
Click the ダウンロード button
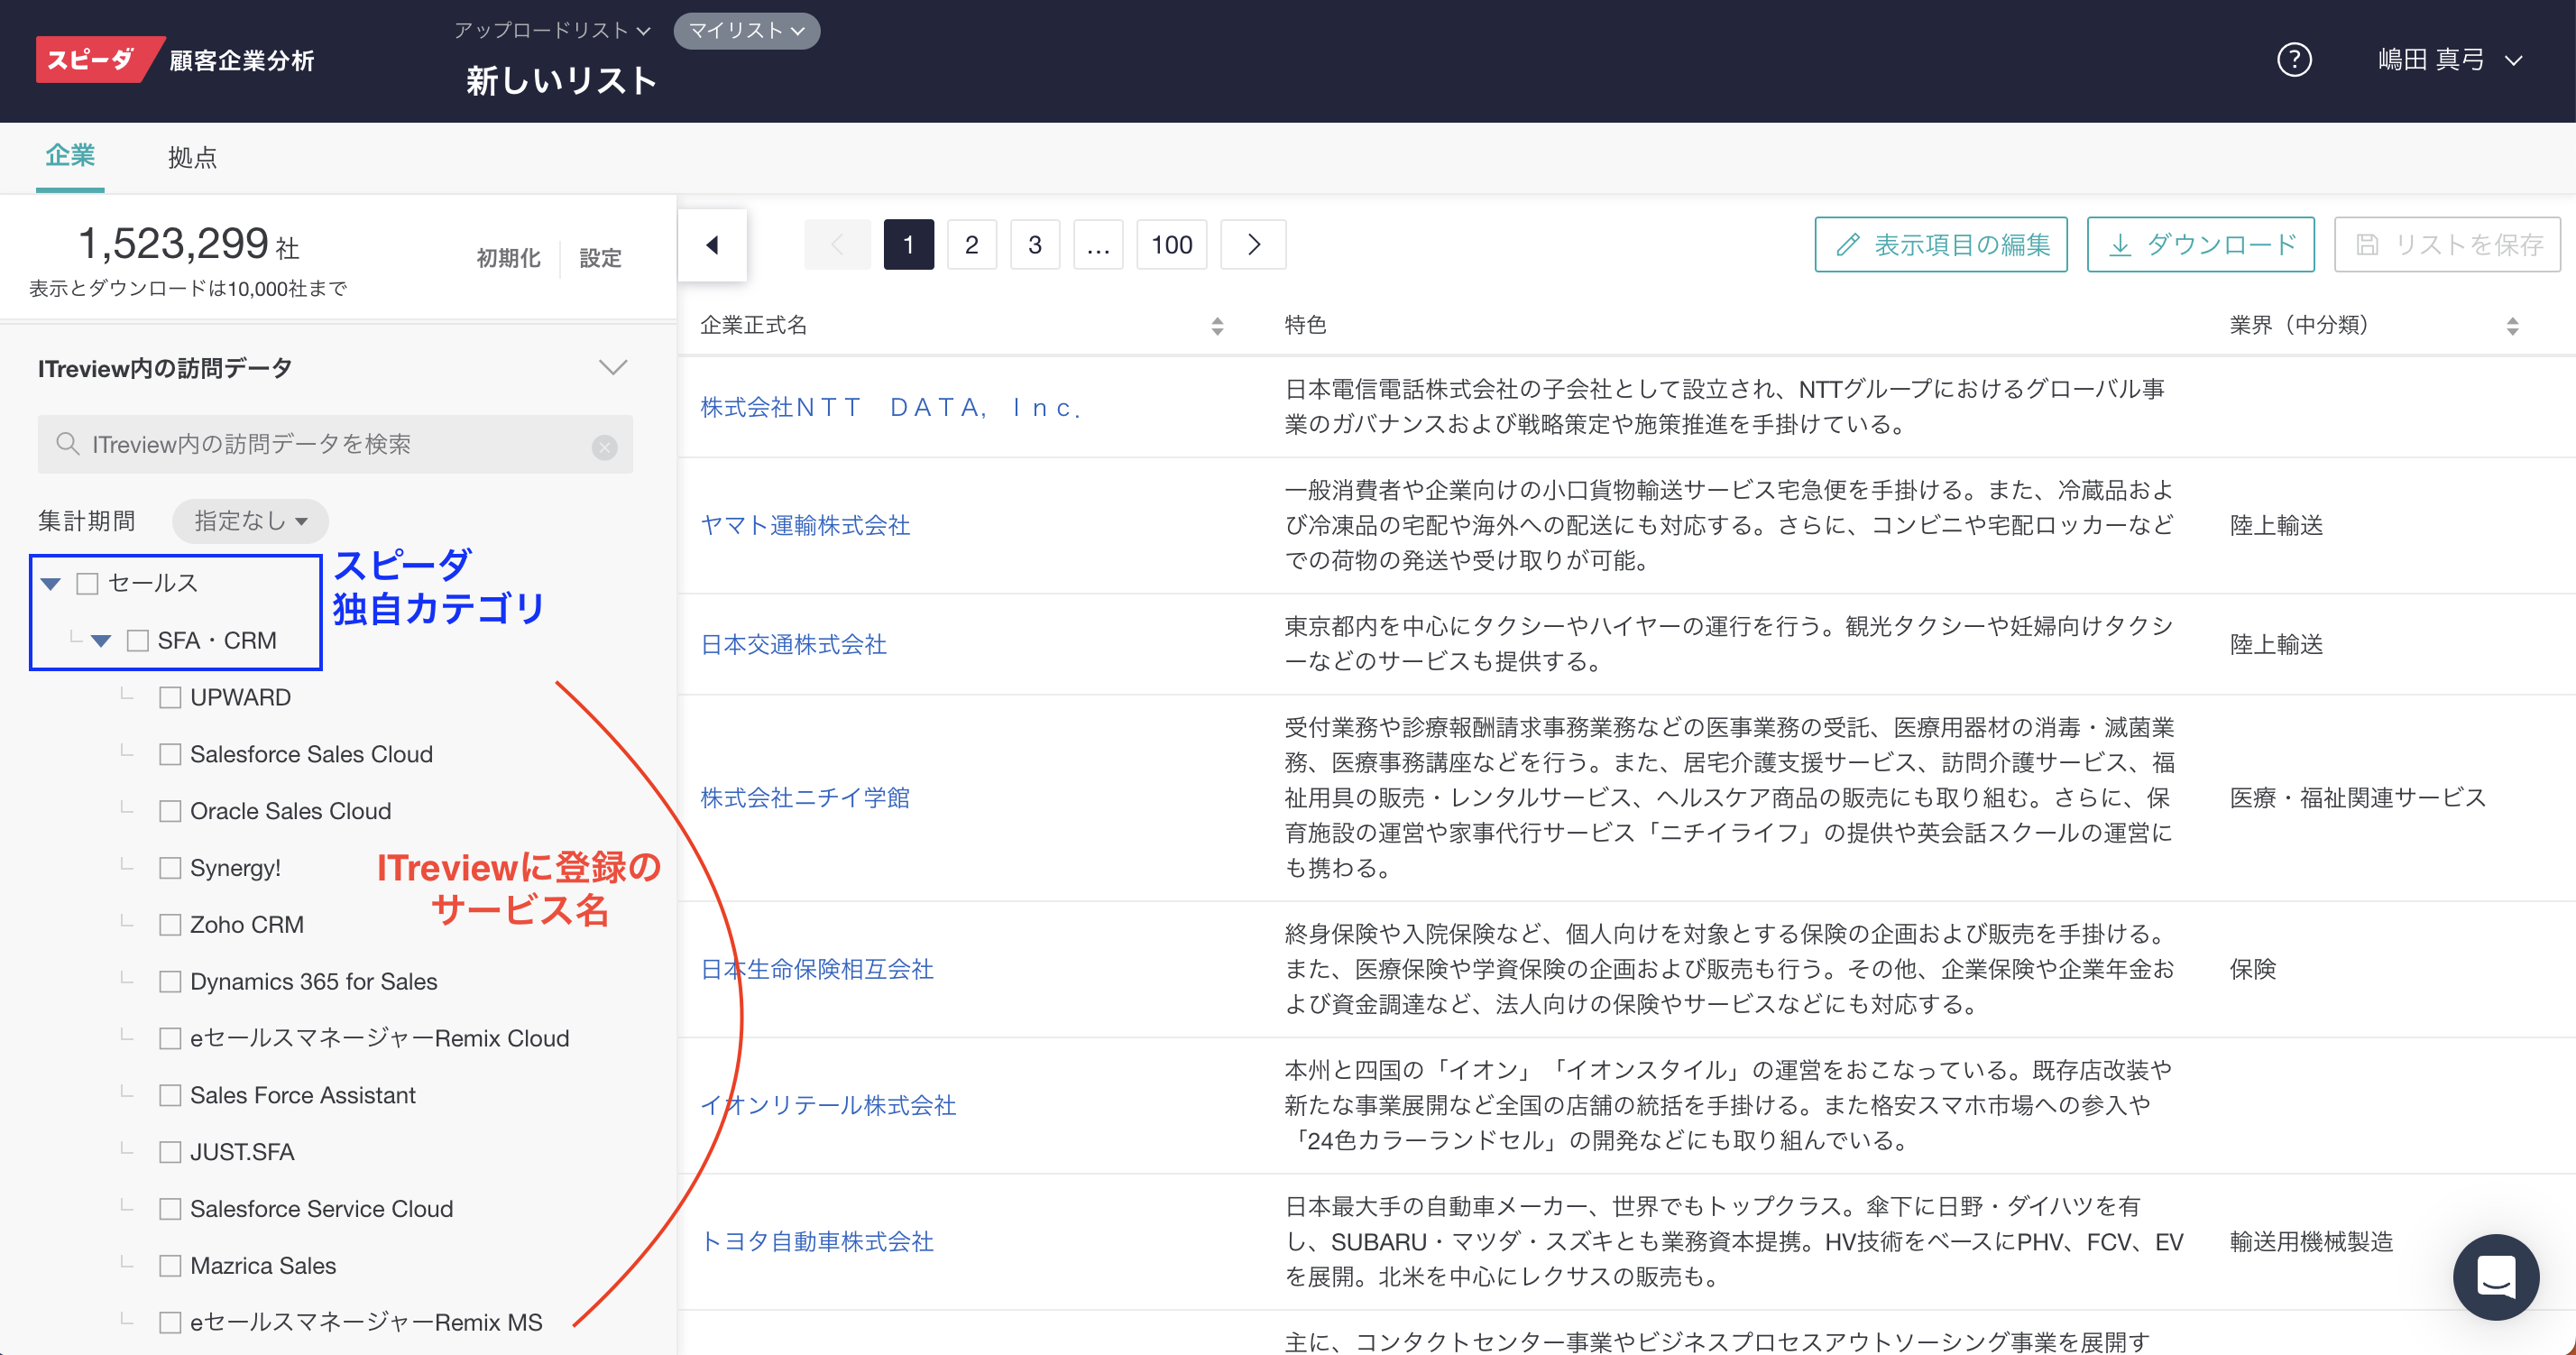(x=2200, y=245)
